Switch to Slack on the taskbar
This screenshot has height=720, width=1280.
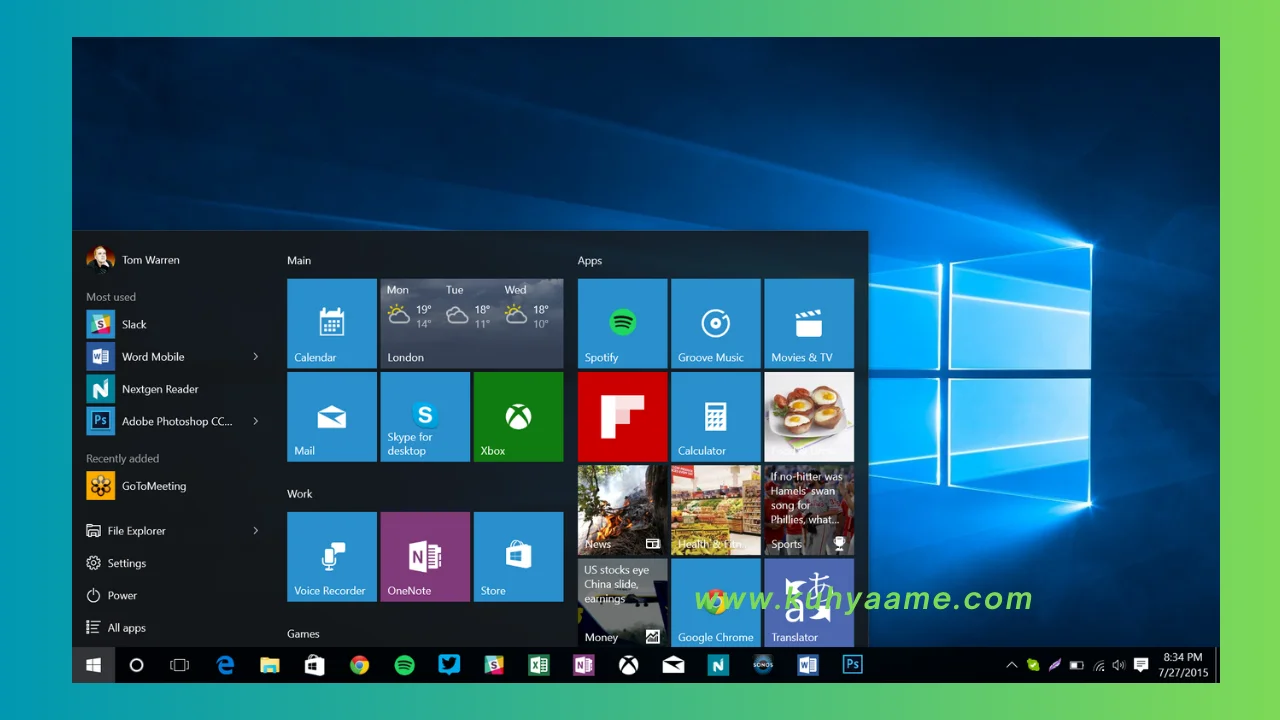494,665
